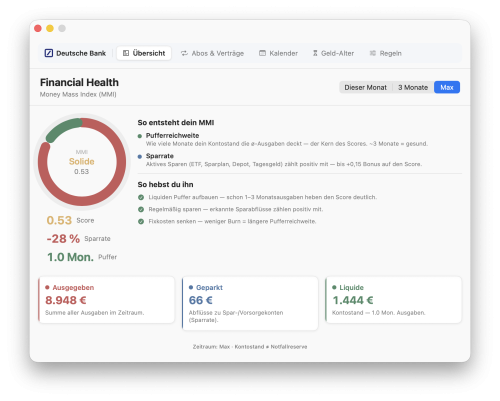Image resolution: width=500 pixels, height=401 pixels.
Task: Click the 1.0 Mon. Puffer value
Action: 70,257
